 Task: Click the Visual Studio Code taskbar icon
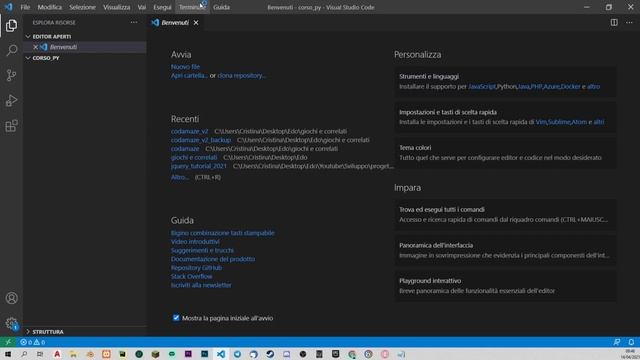[221, 354]
